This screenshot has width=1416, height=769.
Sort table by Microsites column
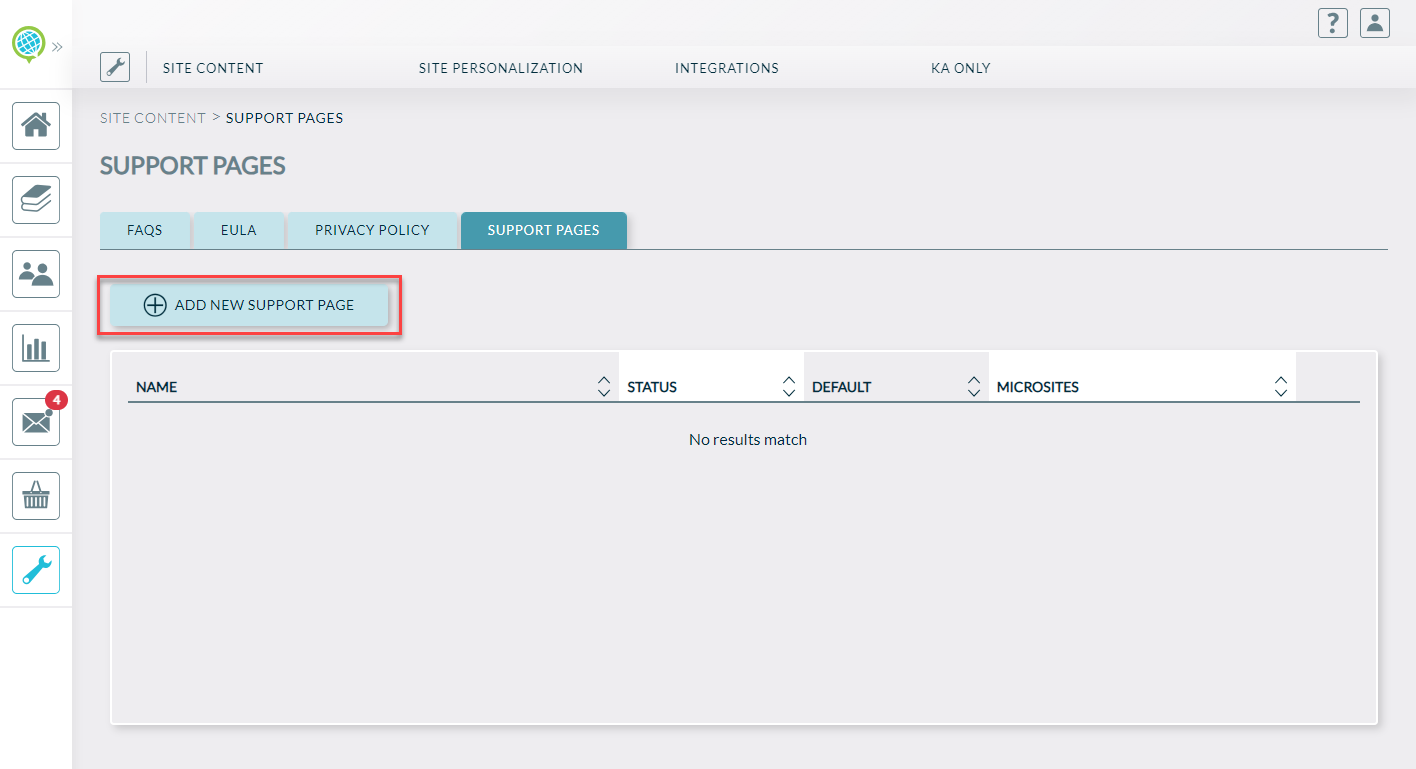(x=1280, y=387)
